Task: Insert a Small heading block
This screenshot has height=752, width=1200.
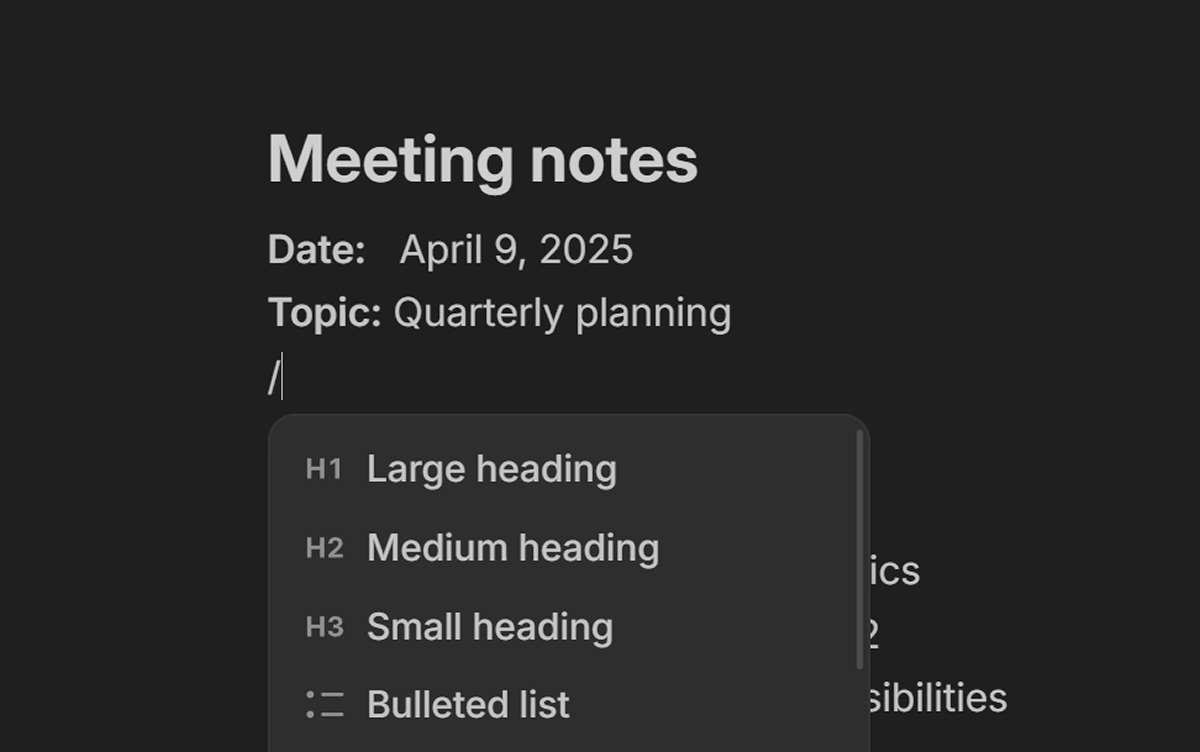Action: pyautogui.click(x=489, y=627)
